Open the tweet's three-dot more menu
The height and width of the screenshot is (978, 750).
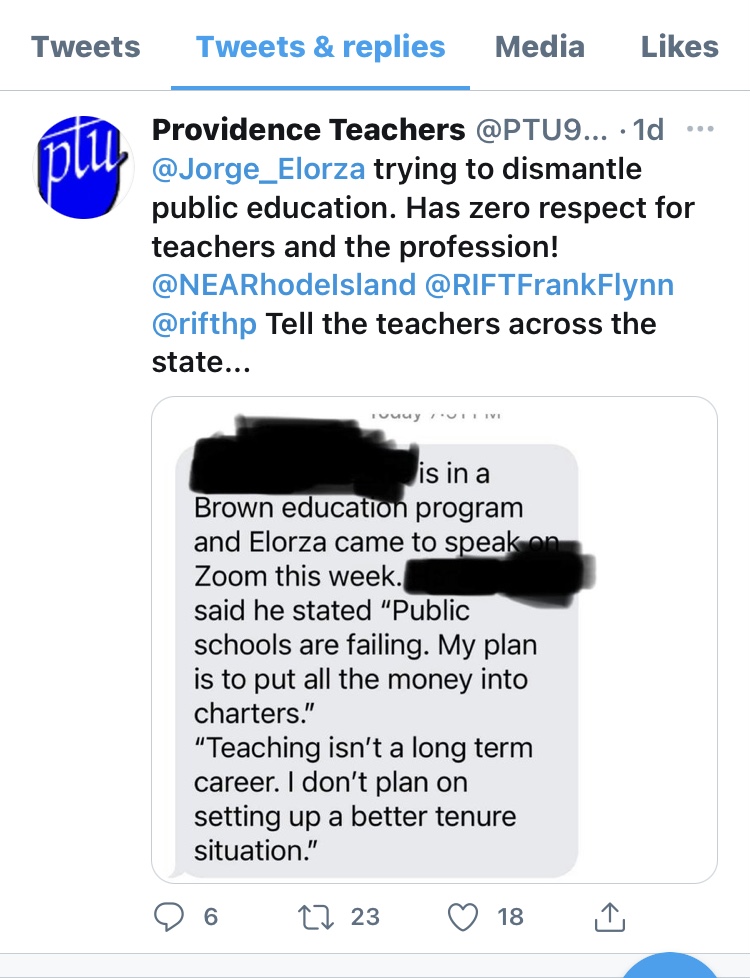[700, 129]
